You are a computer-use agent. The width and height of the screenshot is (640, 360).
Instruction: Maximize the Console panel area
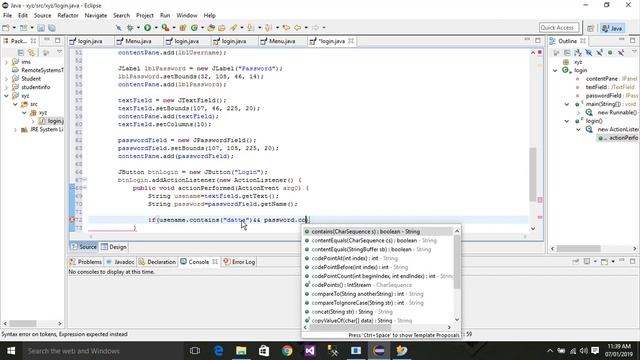(x=632, y=261)
